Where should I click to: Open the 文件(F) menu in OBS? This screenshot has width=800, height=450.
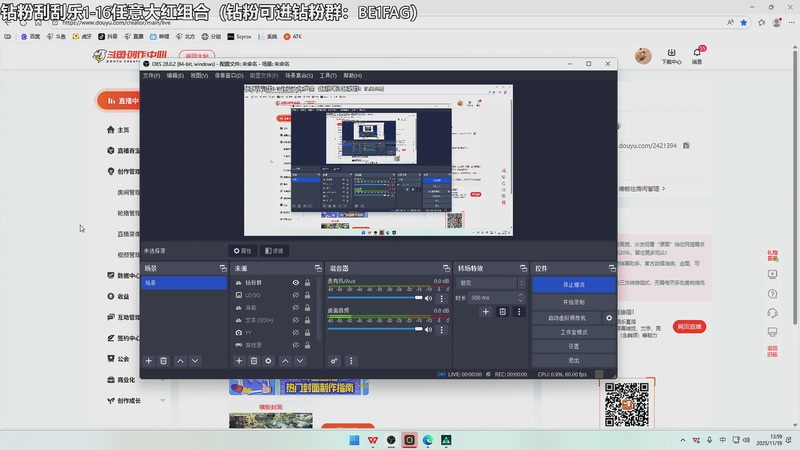[x=151, y=76]
